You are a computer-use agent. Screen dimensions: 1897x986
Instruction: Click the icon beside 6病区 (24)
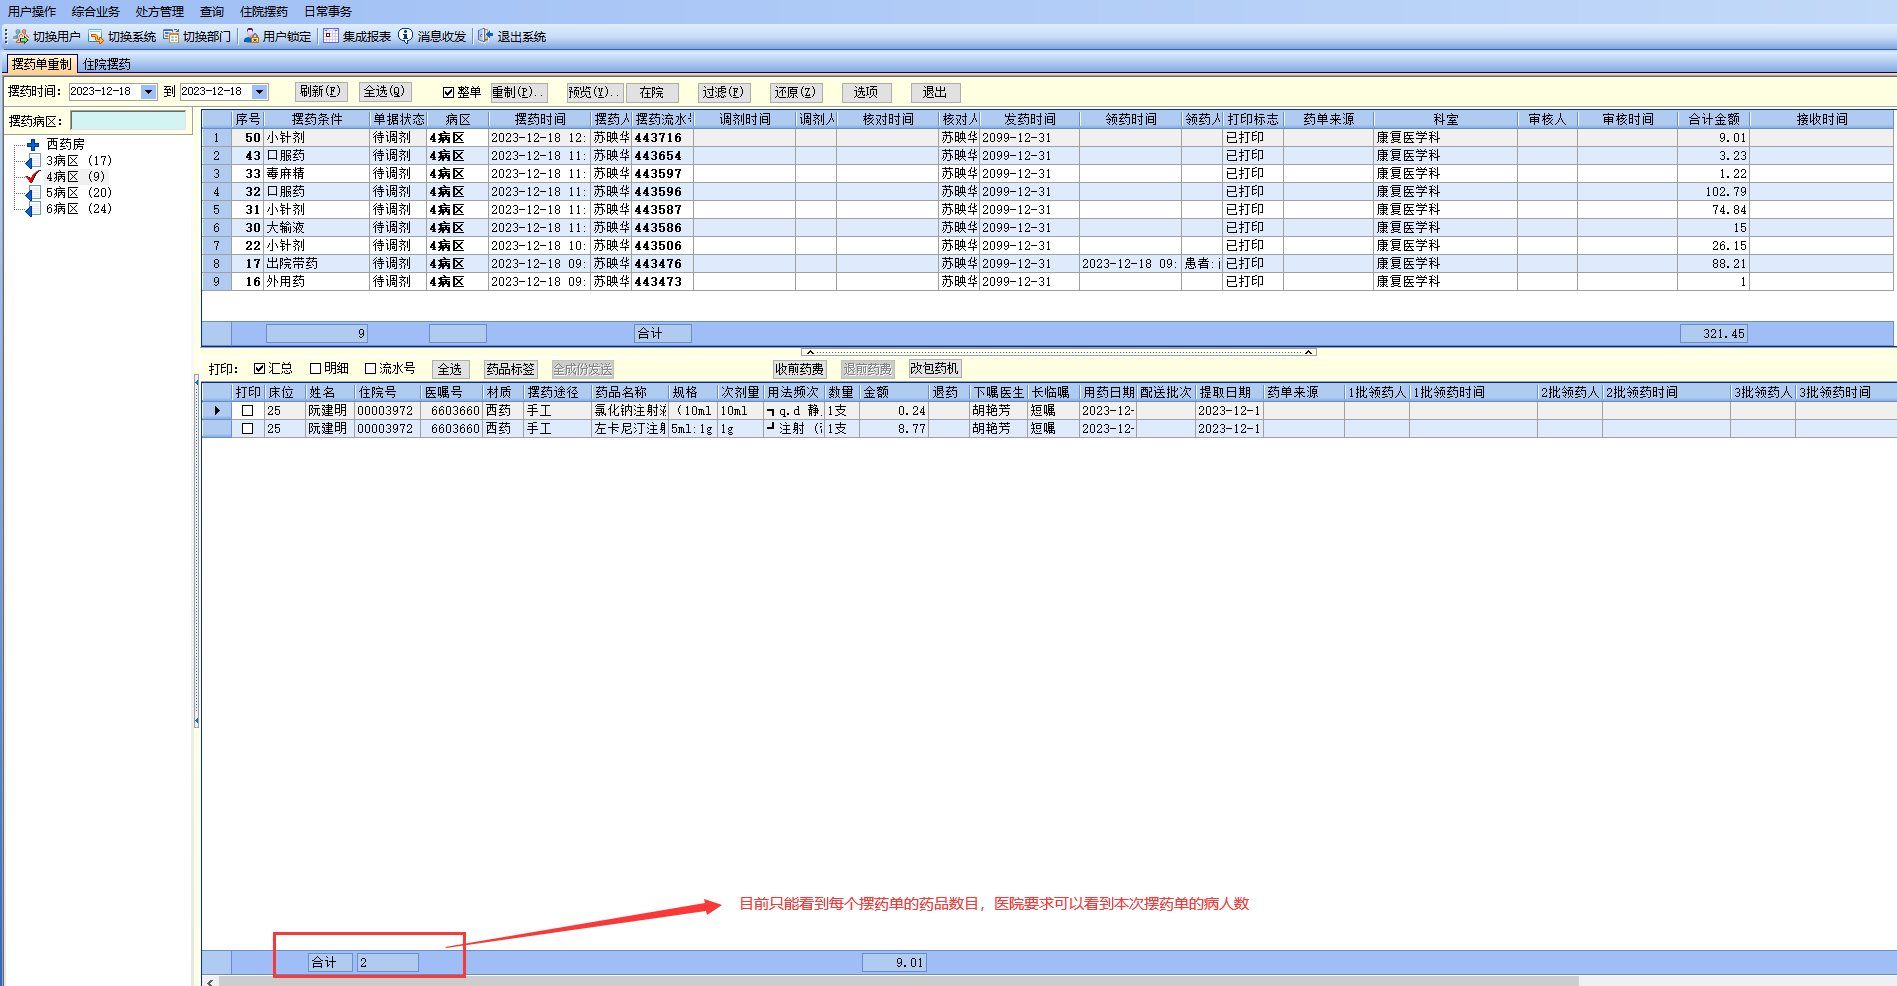(x=33, y=209)
